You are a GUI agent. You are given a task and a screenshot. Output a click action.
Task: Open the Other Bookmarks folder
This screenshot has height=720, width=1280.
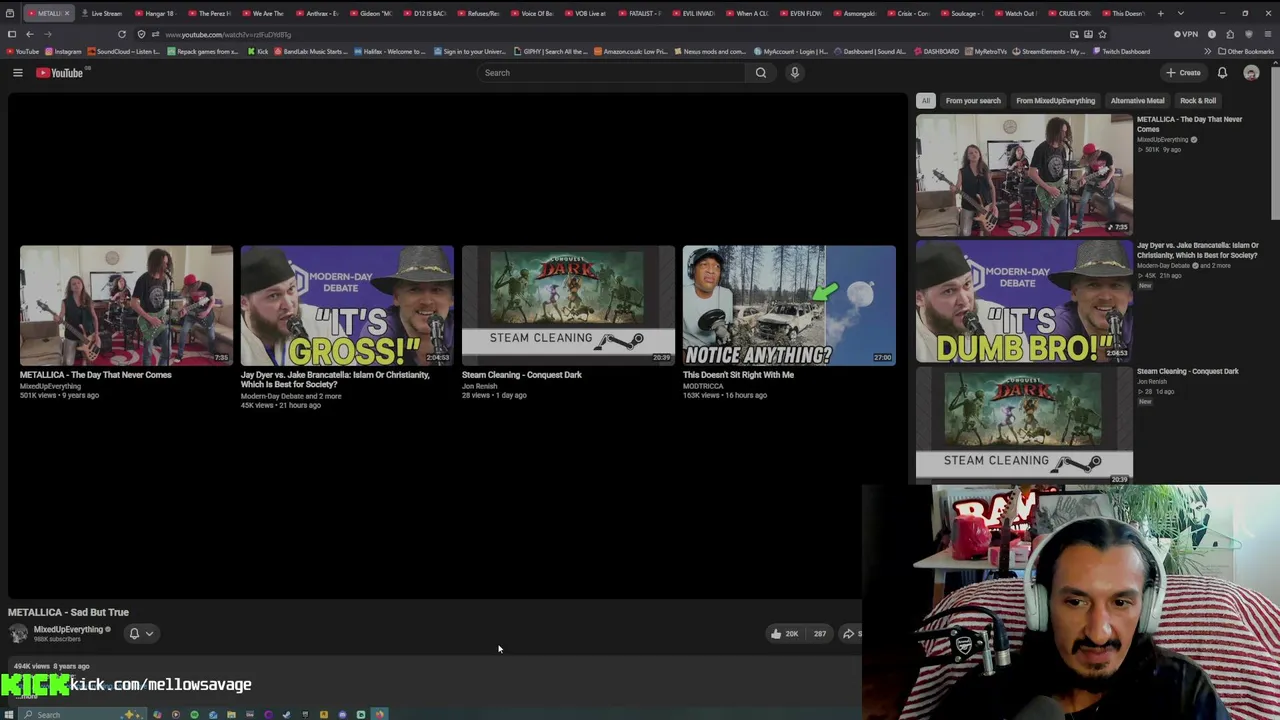pos(1246,51)
